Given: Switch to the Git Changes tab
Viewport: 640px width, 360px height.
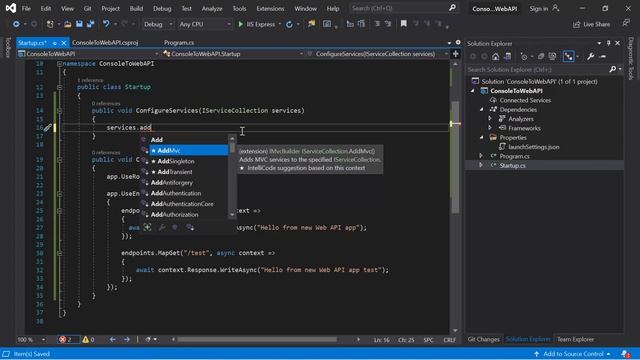Looking at the screenshot, I should pyautogui.click(x=483, y=340).
